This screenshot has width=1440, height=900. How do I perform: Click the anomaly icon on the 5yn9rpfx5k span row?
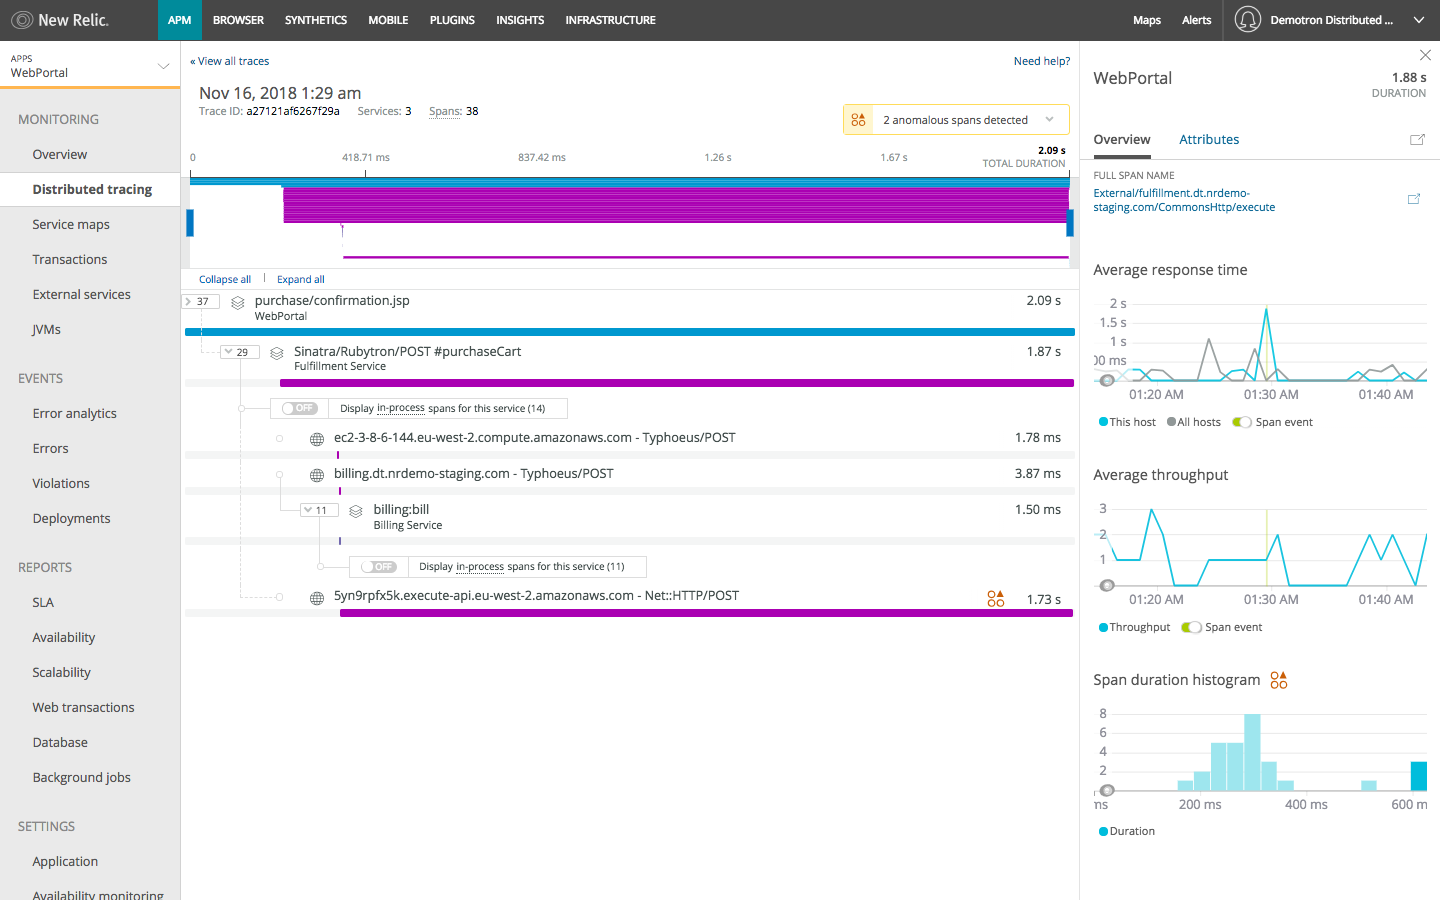[x=995, y=598]
